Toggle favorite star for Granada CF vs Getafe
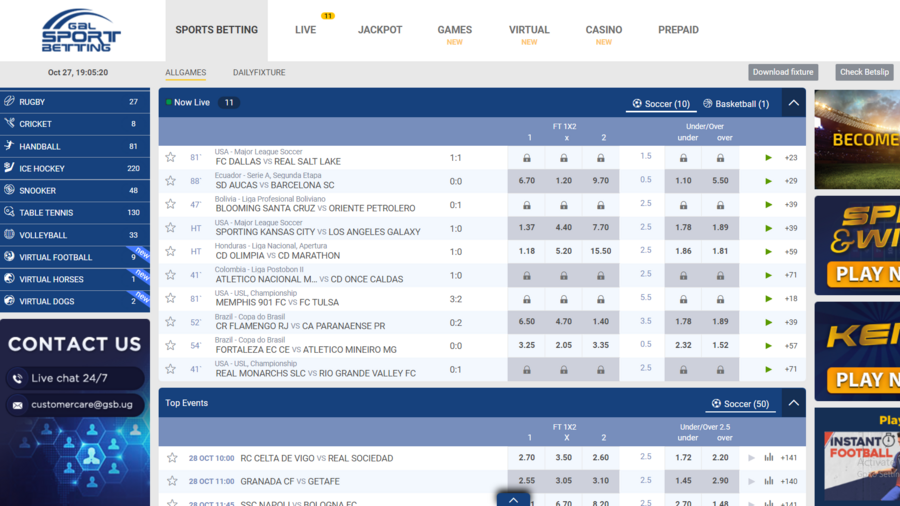 [x=171, y=481]
